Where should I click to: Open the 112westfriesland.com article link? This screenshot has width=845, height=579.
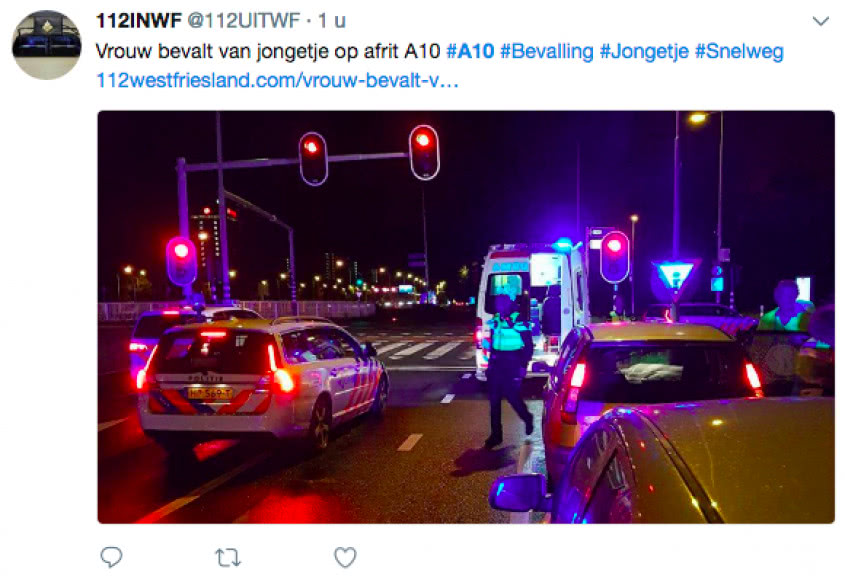pyautogui.click(x=277, y=80)
